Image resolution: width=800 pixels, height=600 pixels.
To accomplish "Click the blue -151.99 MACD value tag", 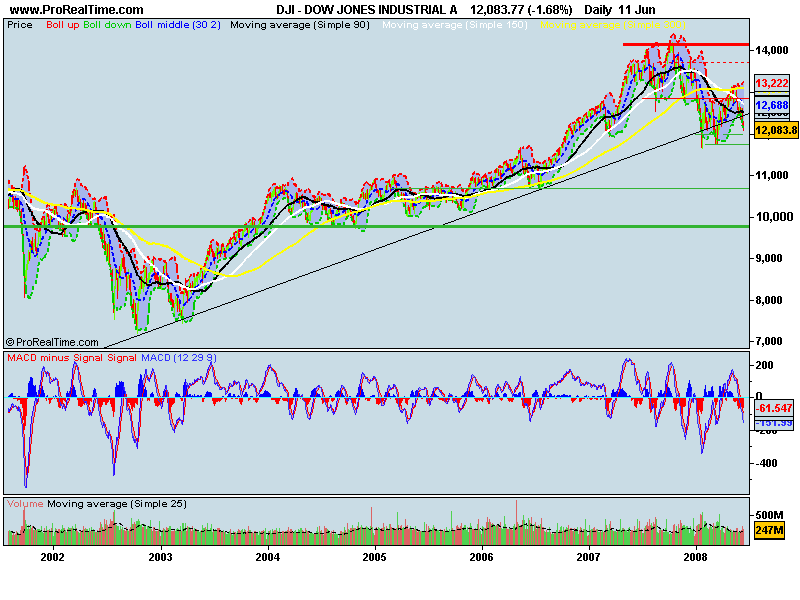I will coord(774,423).
